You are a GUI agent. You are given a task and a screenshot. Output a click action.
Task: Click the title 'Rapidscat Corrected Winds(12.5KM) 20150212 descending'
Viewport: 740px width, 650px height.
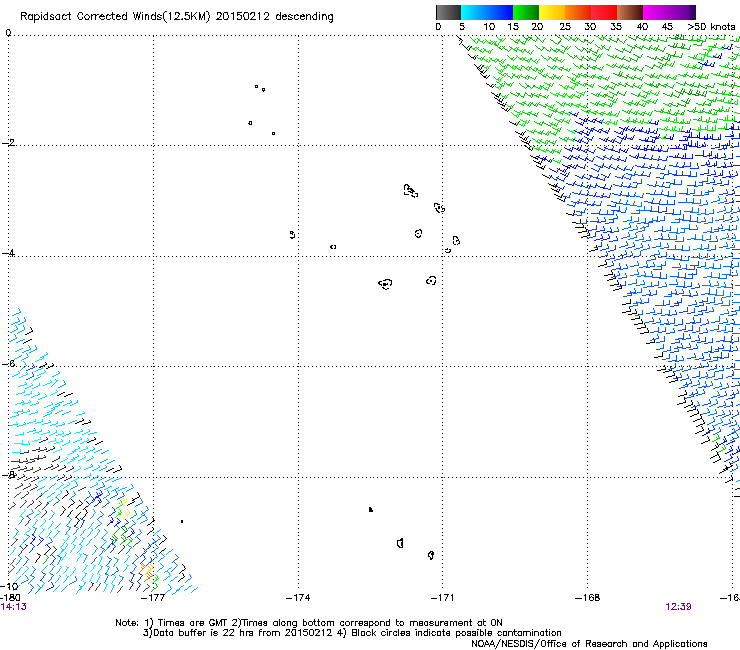coord(177,16)
